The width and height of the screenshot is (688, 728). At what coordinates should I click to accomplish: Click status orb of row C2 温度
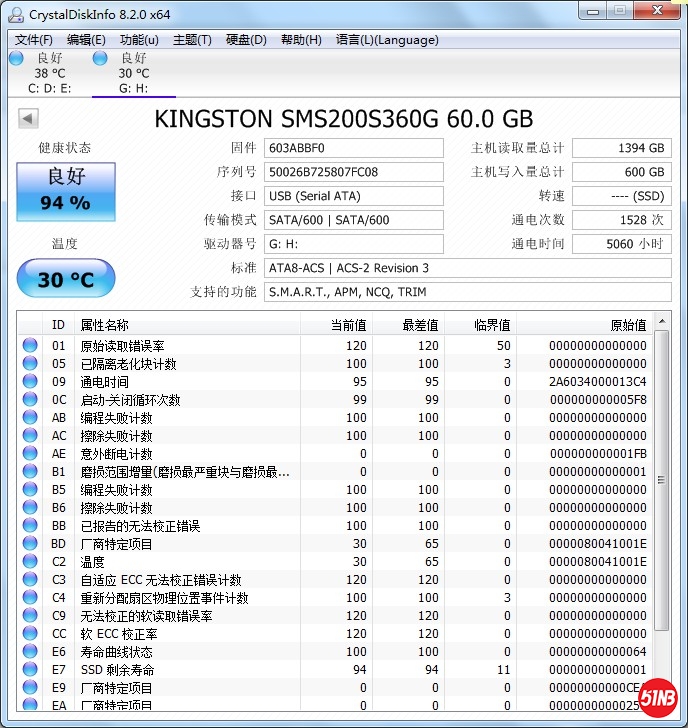point(30,561)
